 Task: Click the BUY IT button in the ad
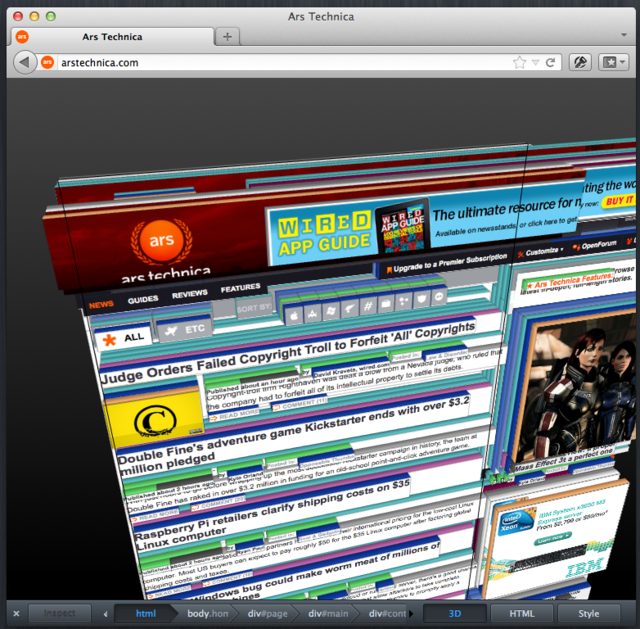(x=619, y=200)
